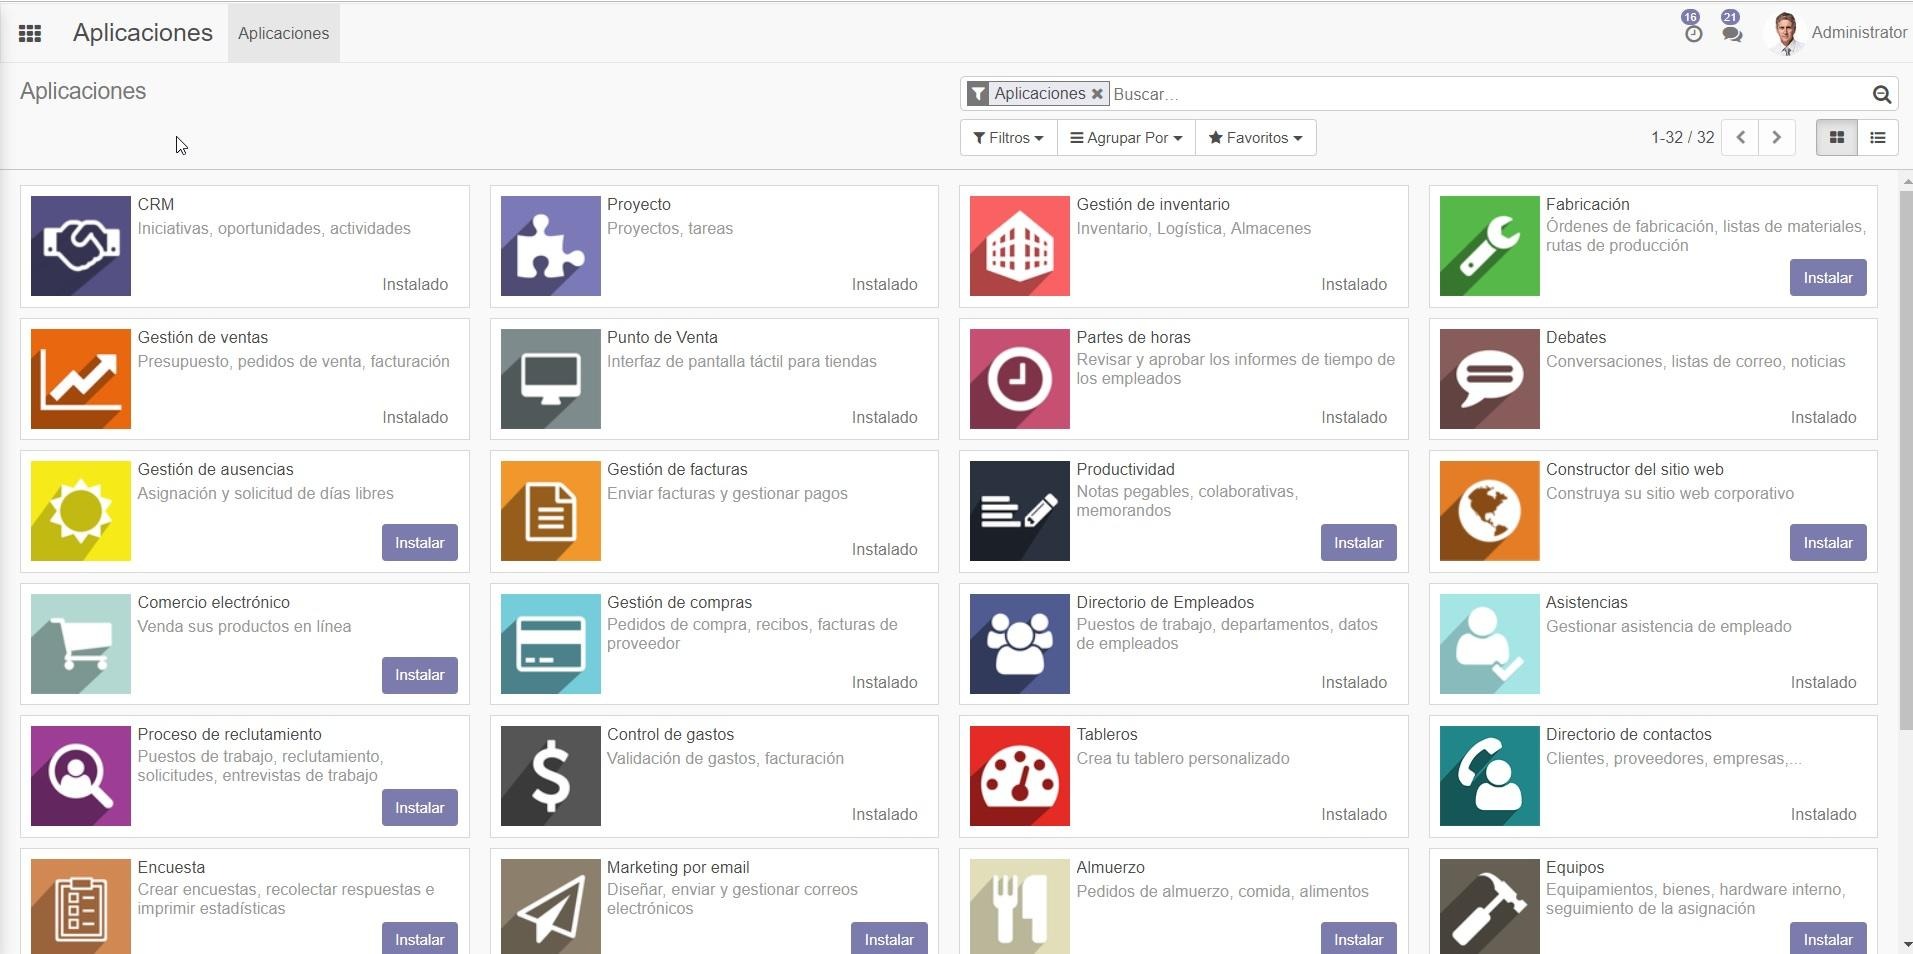Install the Comercio electrónico app

(x=419, y=675)
